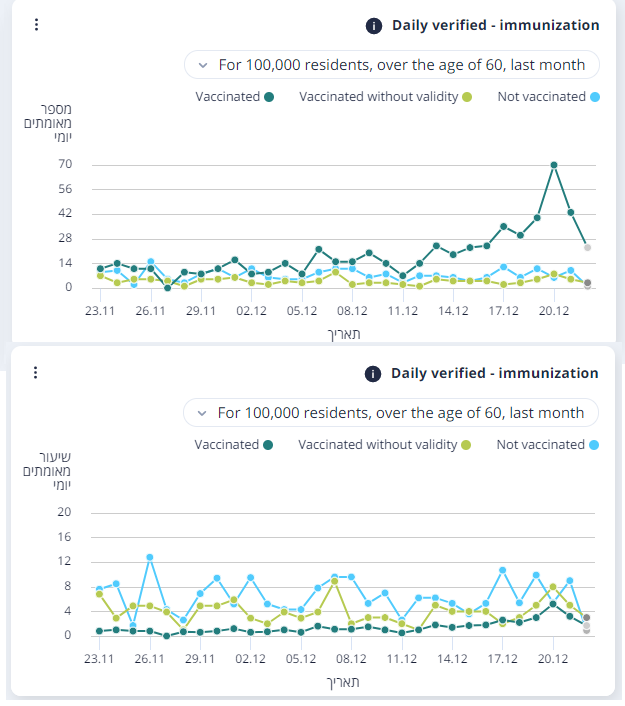Expand the top chart's filter dropdown

tap(392, 65)
